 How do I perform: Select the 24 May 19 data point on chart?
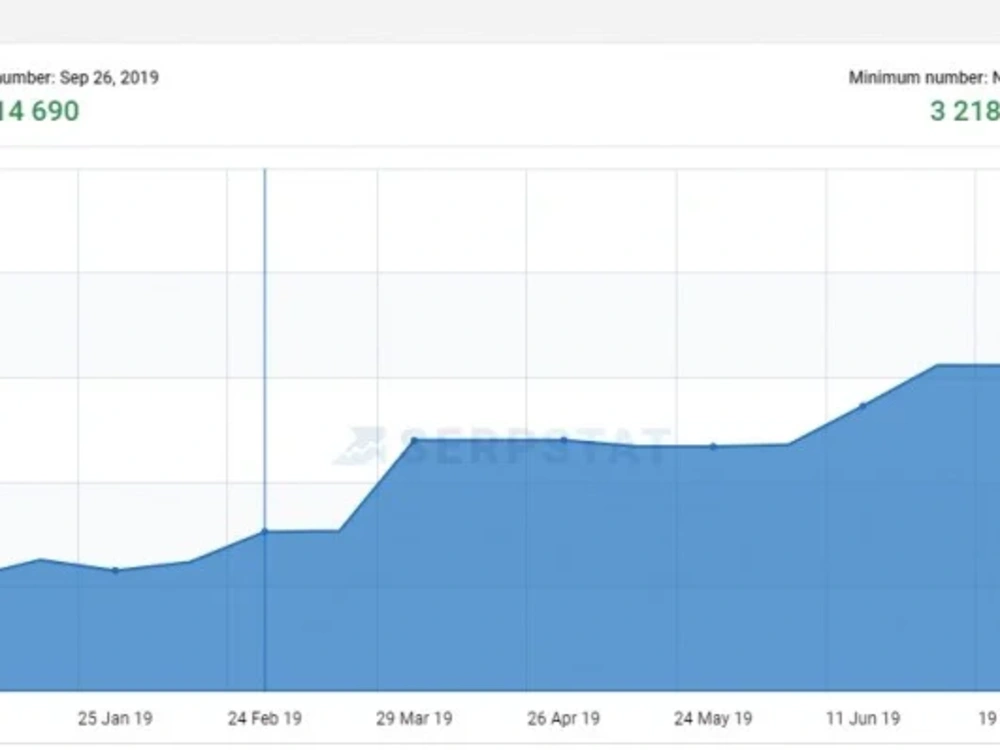pyautogui.click(x=713, y=446)
